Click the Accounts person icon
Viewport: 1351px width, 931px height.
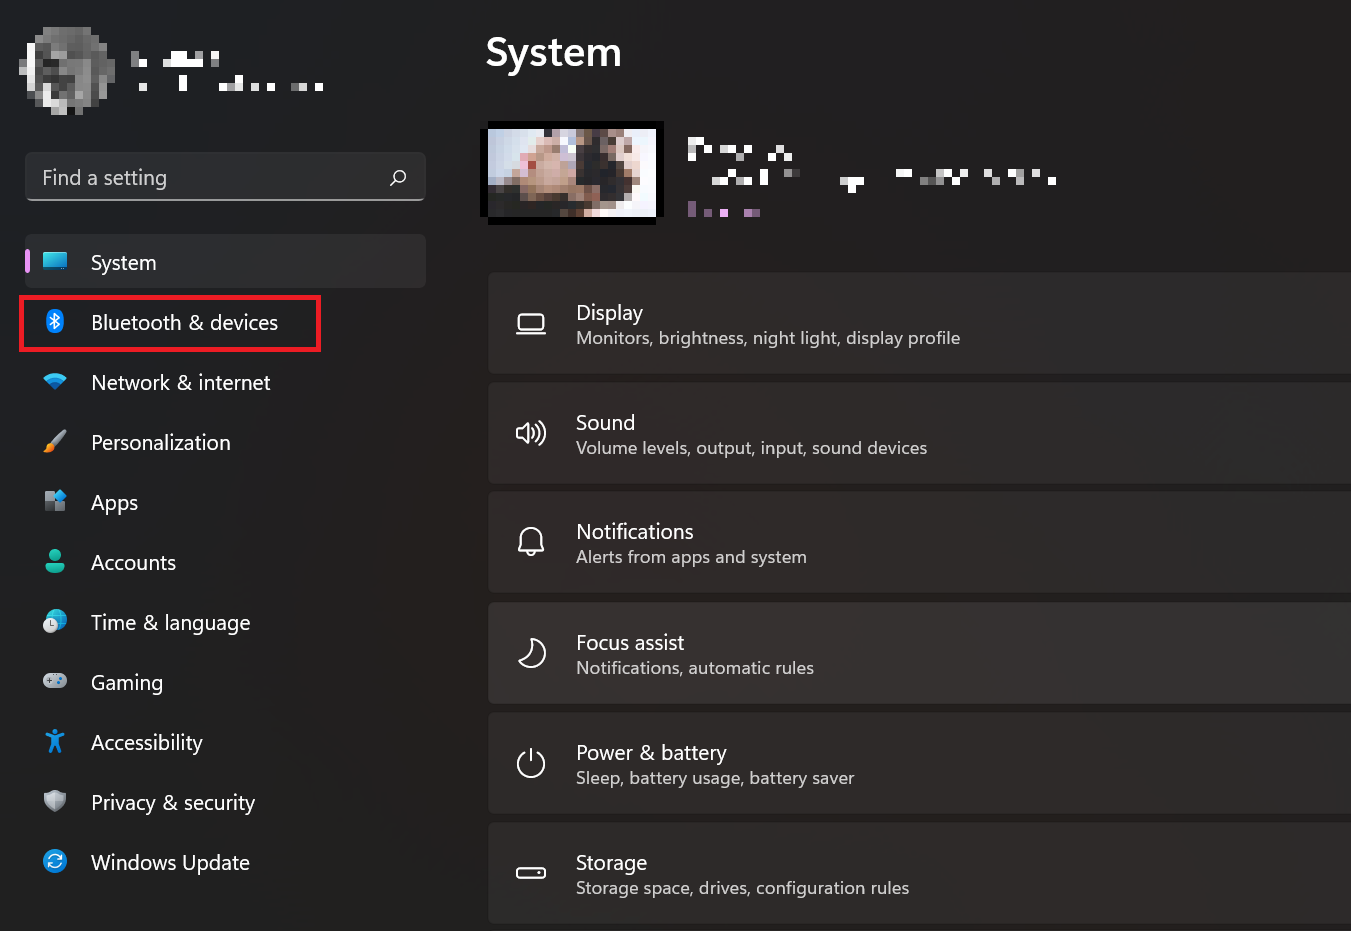(55, 561)
